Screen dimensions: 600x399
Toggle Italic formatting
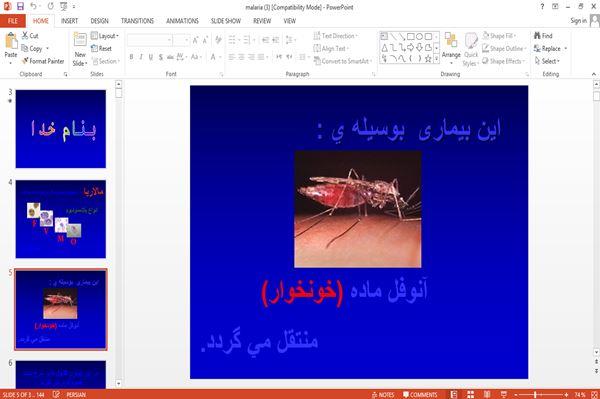tap(141, 57)
